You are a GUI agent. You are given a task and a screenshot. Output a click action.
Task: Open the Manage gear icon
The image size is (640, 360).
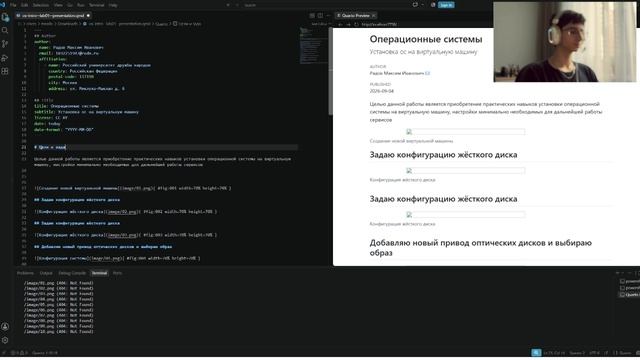pyautogui.click(x=5, y=340)
